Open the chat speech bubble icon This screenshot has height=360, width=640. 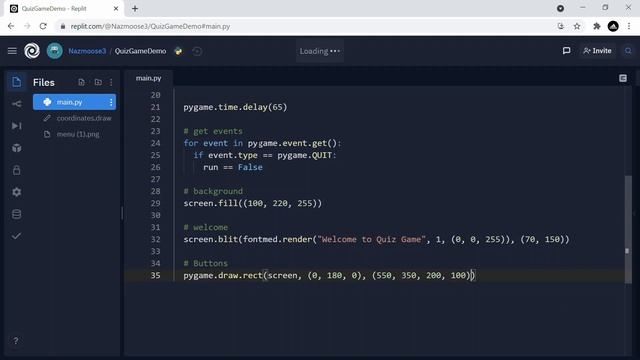tap(566, 51)
